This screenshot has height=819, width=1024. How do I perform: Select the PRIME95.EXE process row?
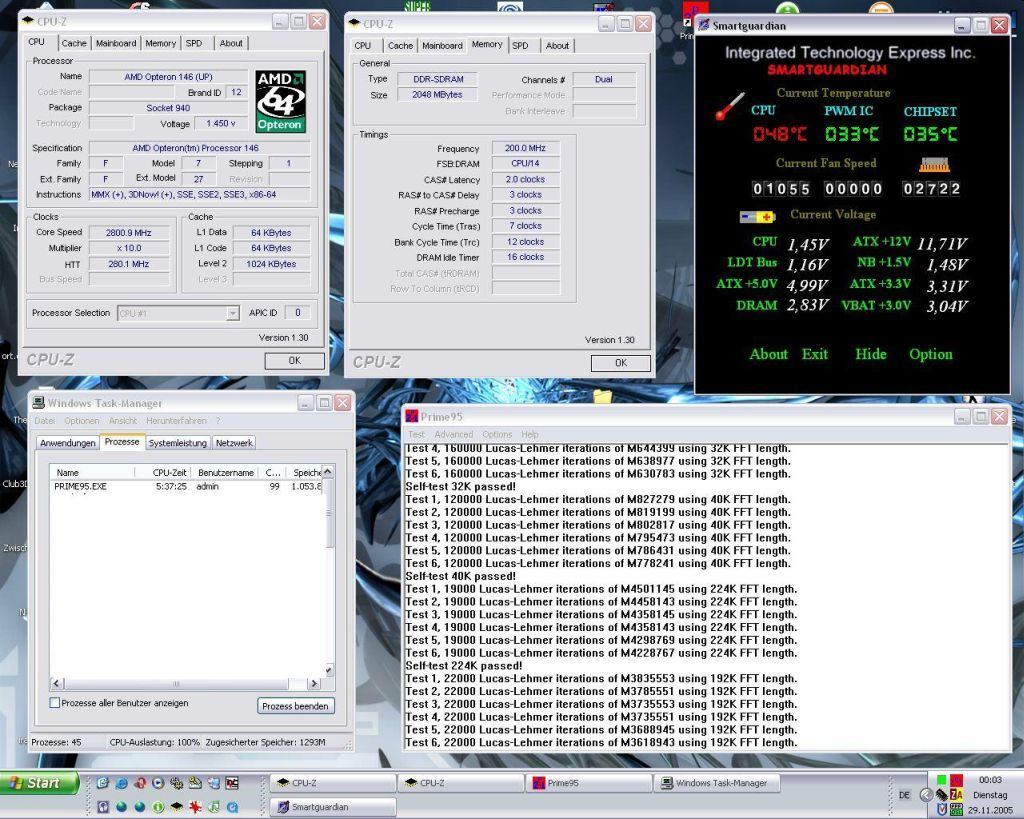[186, 487]
